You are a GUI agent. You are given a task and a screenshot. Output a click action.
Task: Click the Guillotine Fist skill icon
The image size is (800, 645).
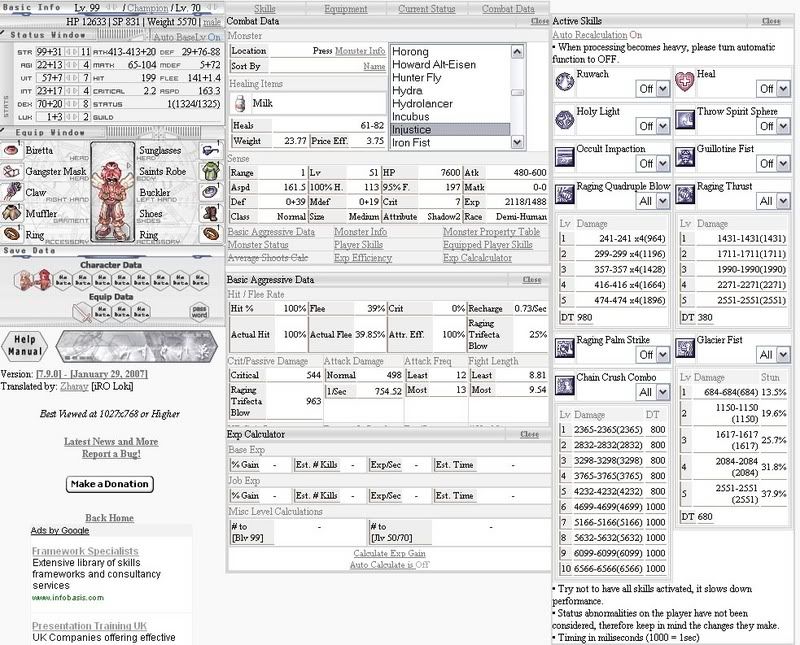(685, 157)
